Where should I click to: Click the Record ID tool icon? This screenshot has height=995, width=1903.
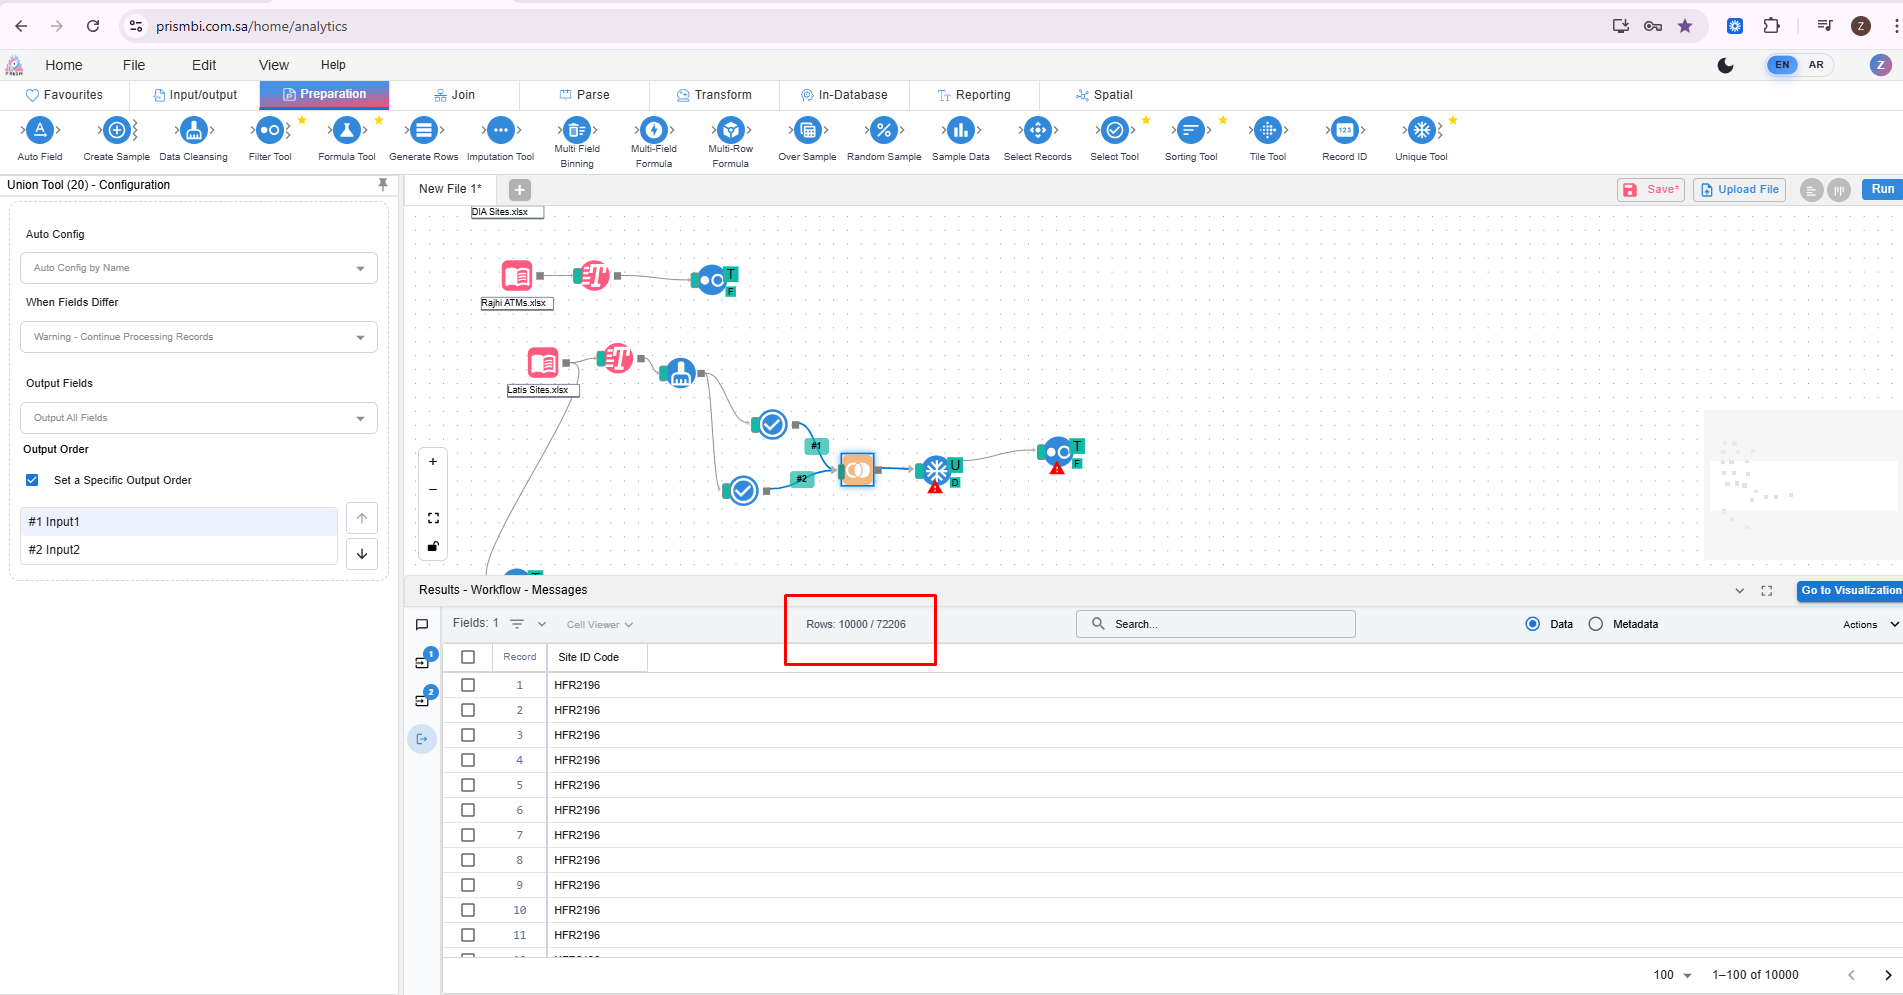1344,131
